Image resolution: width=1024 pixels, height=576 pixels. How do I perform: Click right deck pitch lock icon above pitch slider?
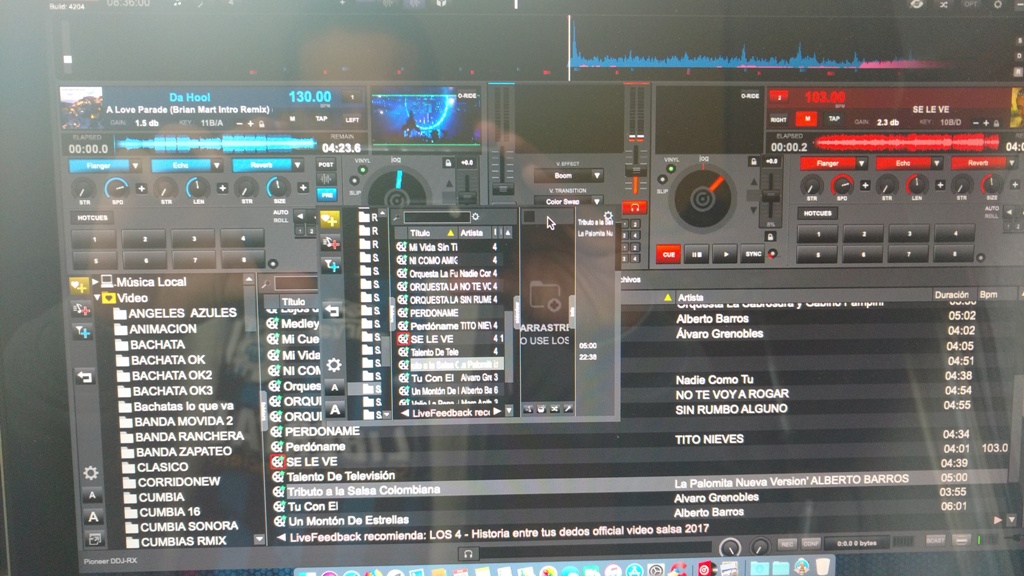[753, 161]
